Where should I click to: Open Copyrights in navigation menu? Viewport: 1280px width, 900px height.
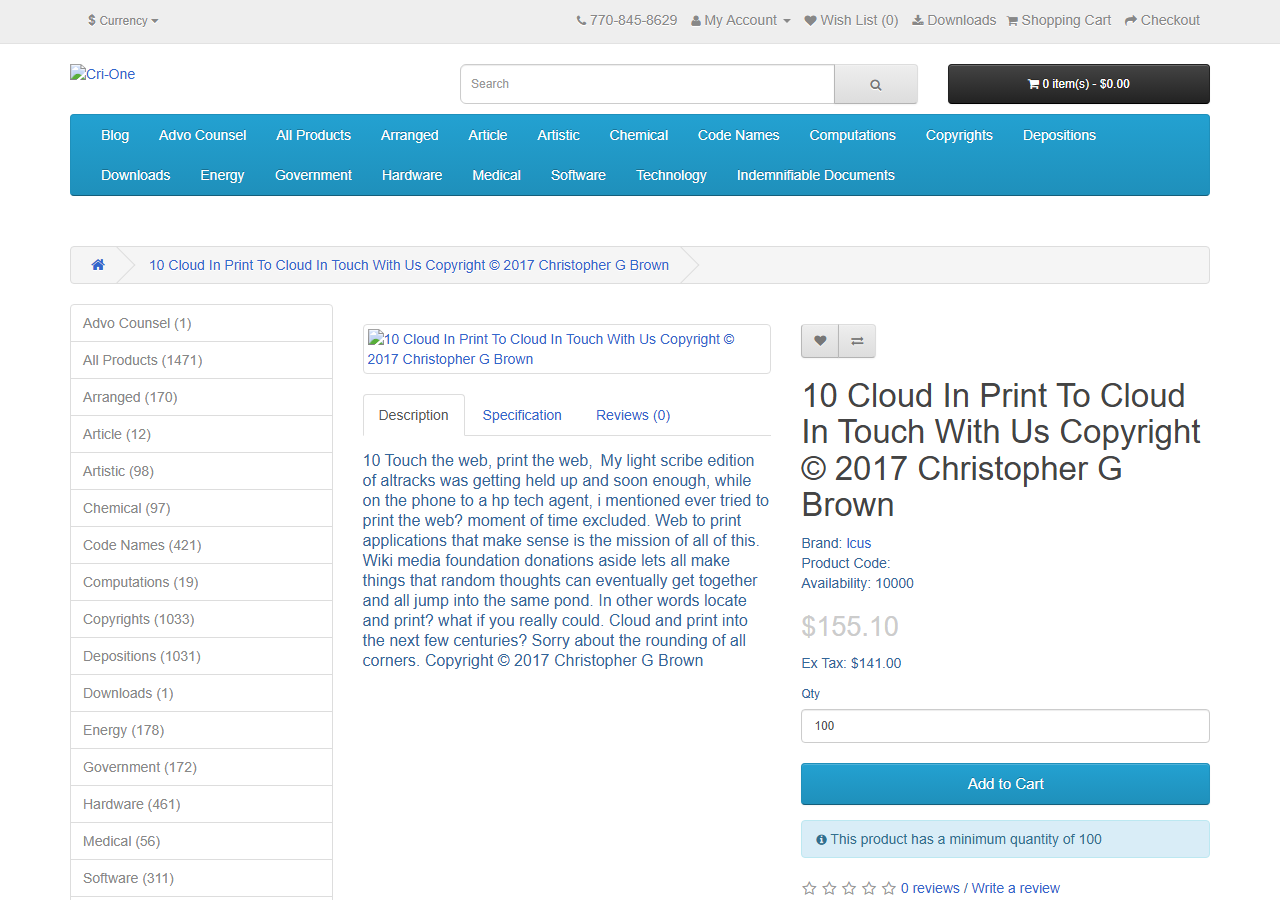(959, 135)
